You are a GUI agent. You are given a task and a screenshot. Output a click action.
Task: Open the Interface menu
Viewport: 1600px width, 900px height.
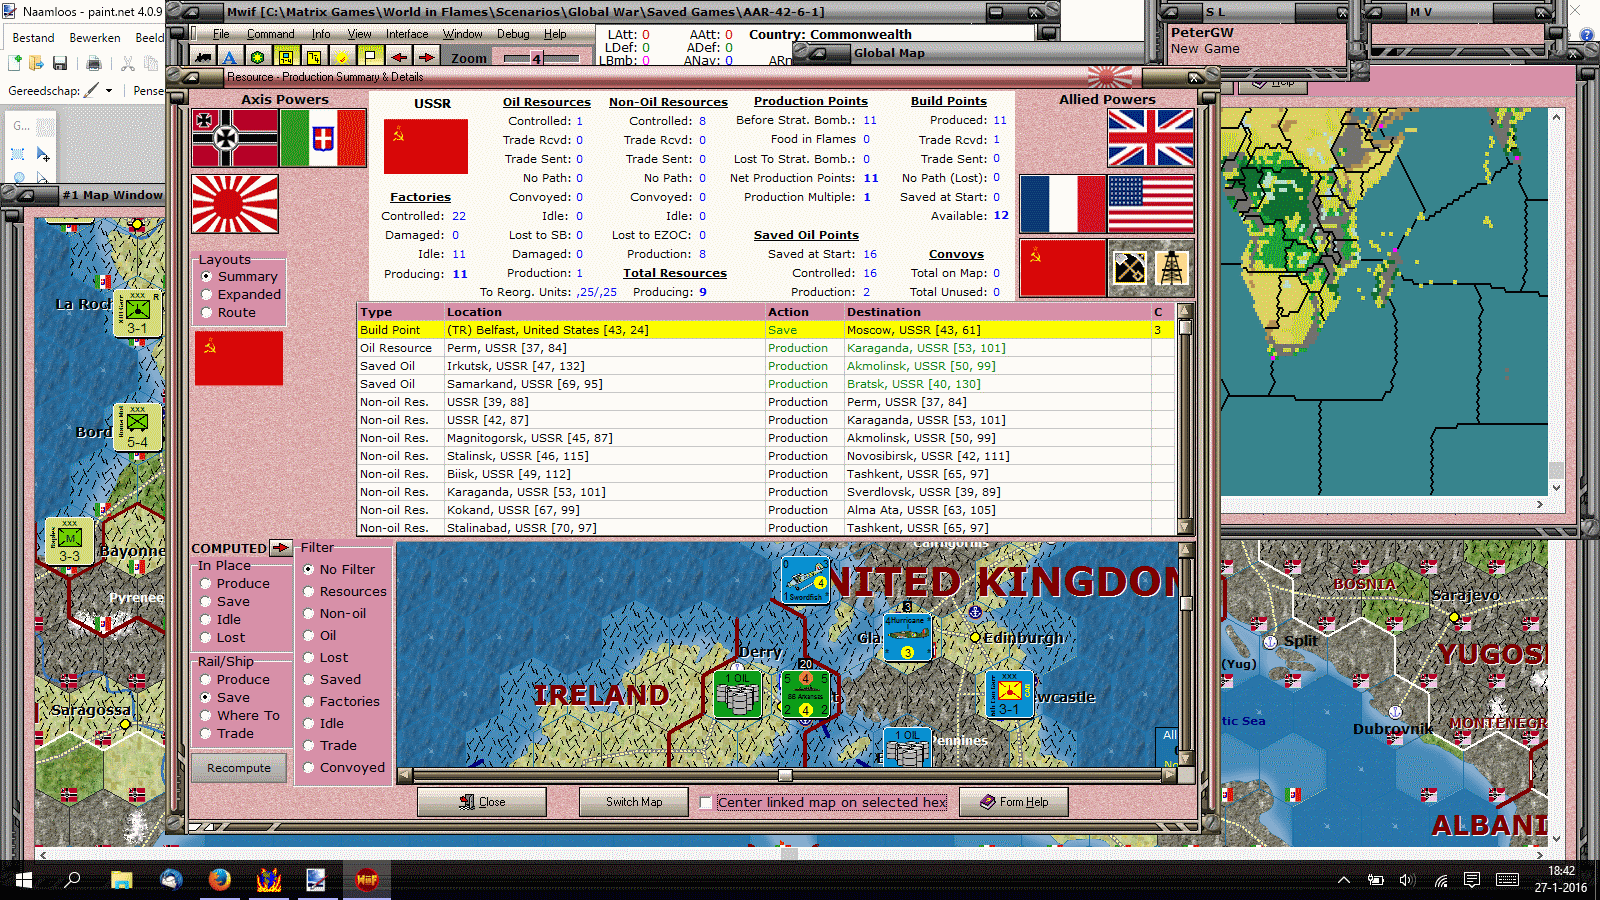point(407,34)
